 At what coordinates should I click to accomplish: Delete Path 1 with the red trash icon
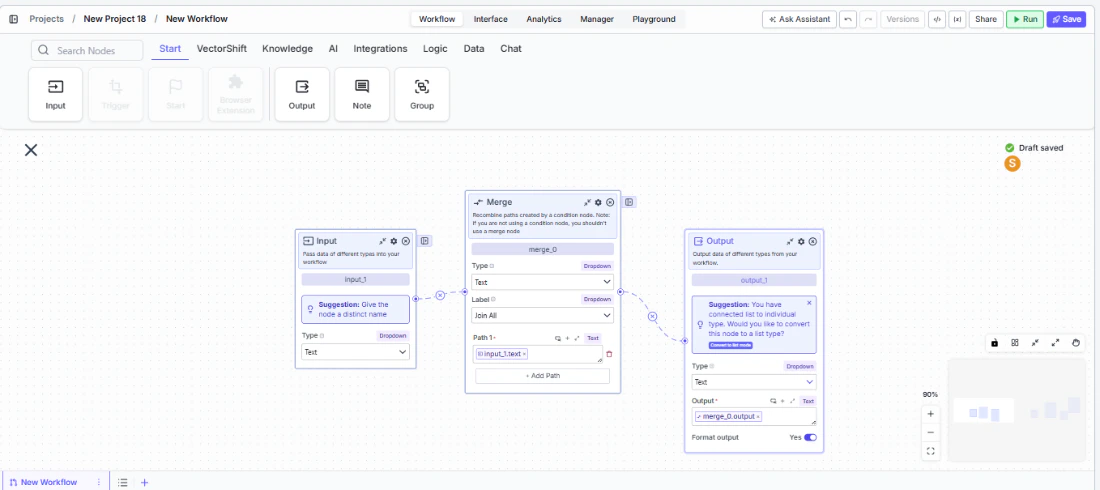(609, 354)
